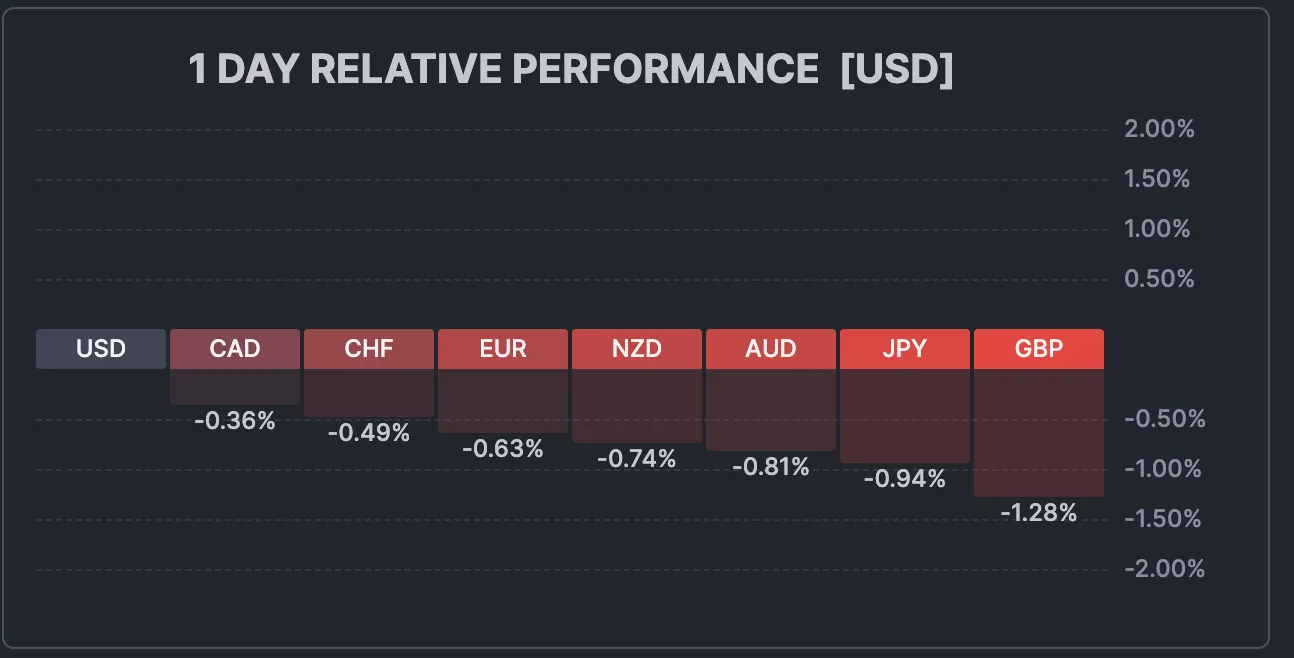Screen dimensions: 1294x658
Task: Select the -2.00% axis label at bottom
Action: click(1164, 569)
